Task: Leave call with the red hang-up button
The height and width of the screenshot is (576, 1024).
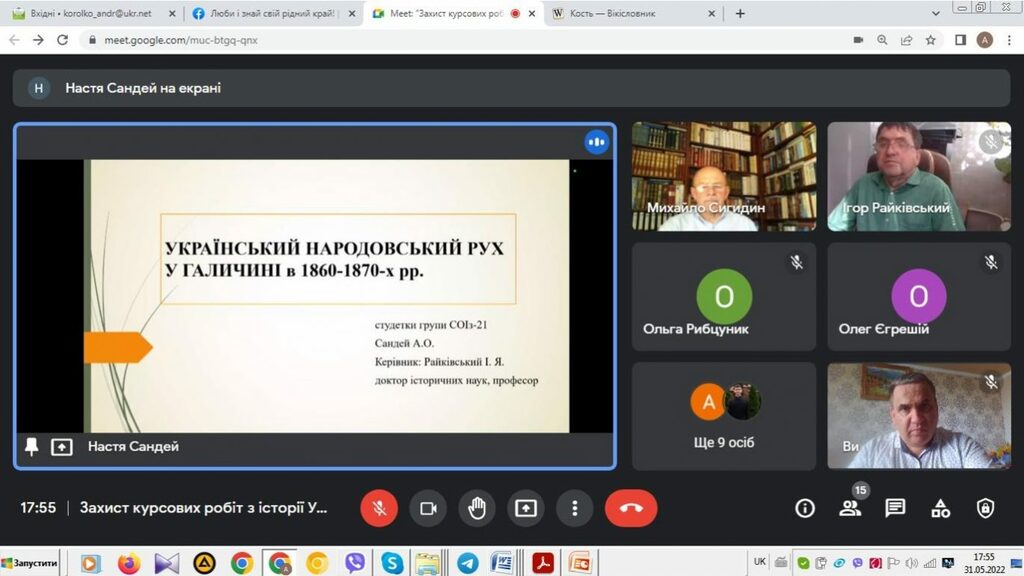Action: pyautogui.click(x=631, y=508)
